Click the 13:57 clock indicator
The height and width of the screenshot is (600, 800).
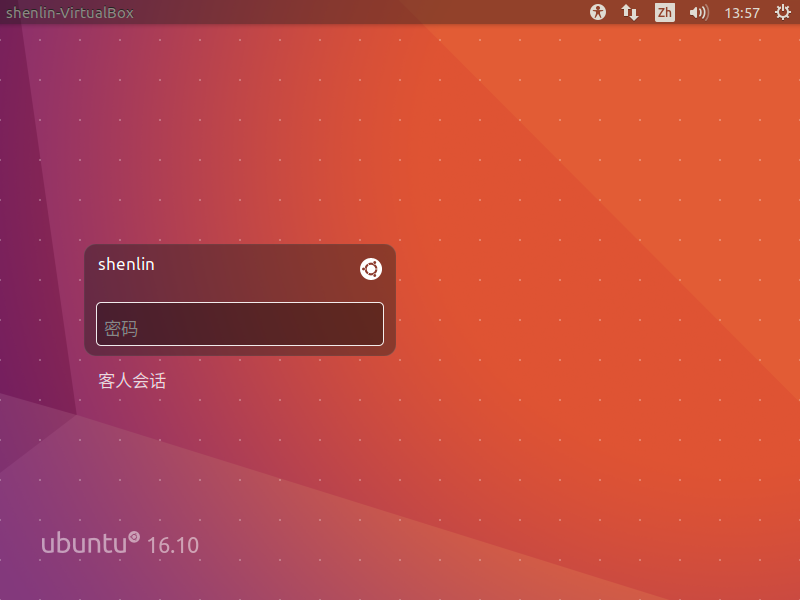(742, 13)
